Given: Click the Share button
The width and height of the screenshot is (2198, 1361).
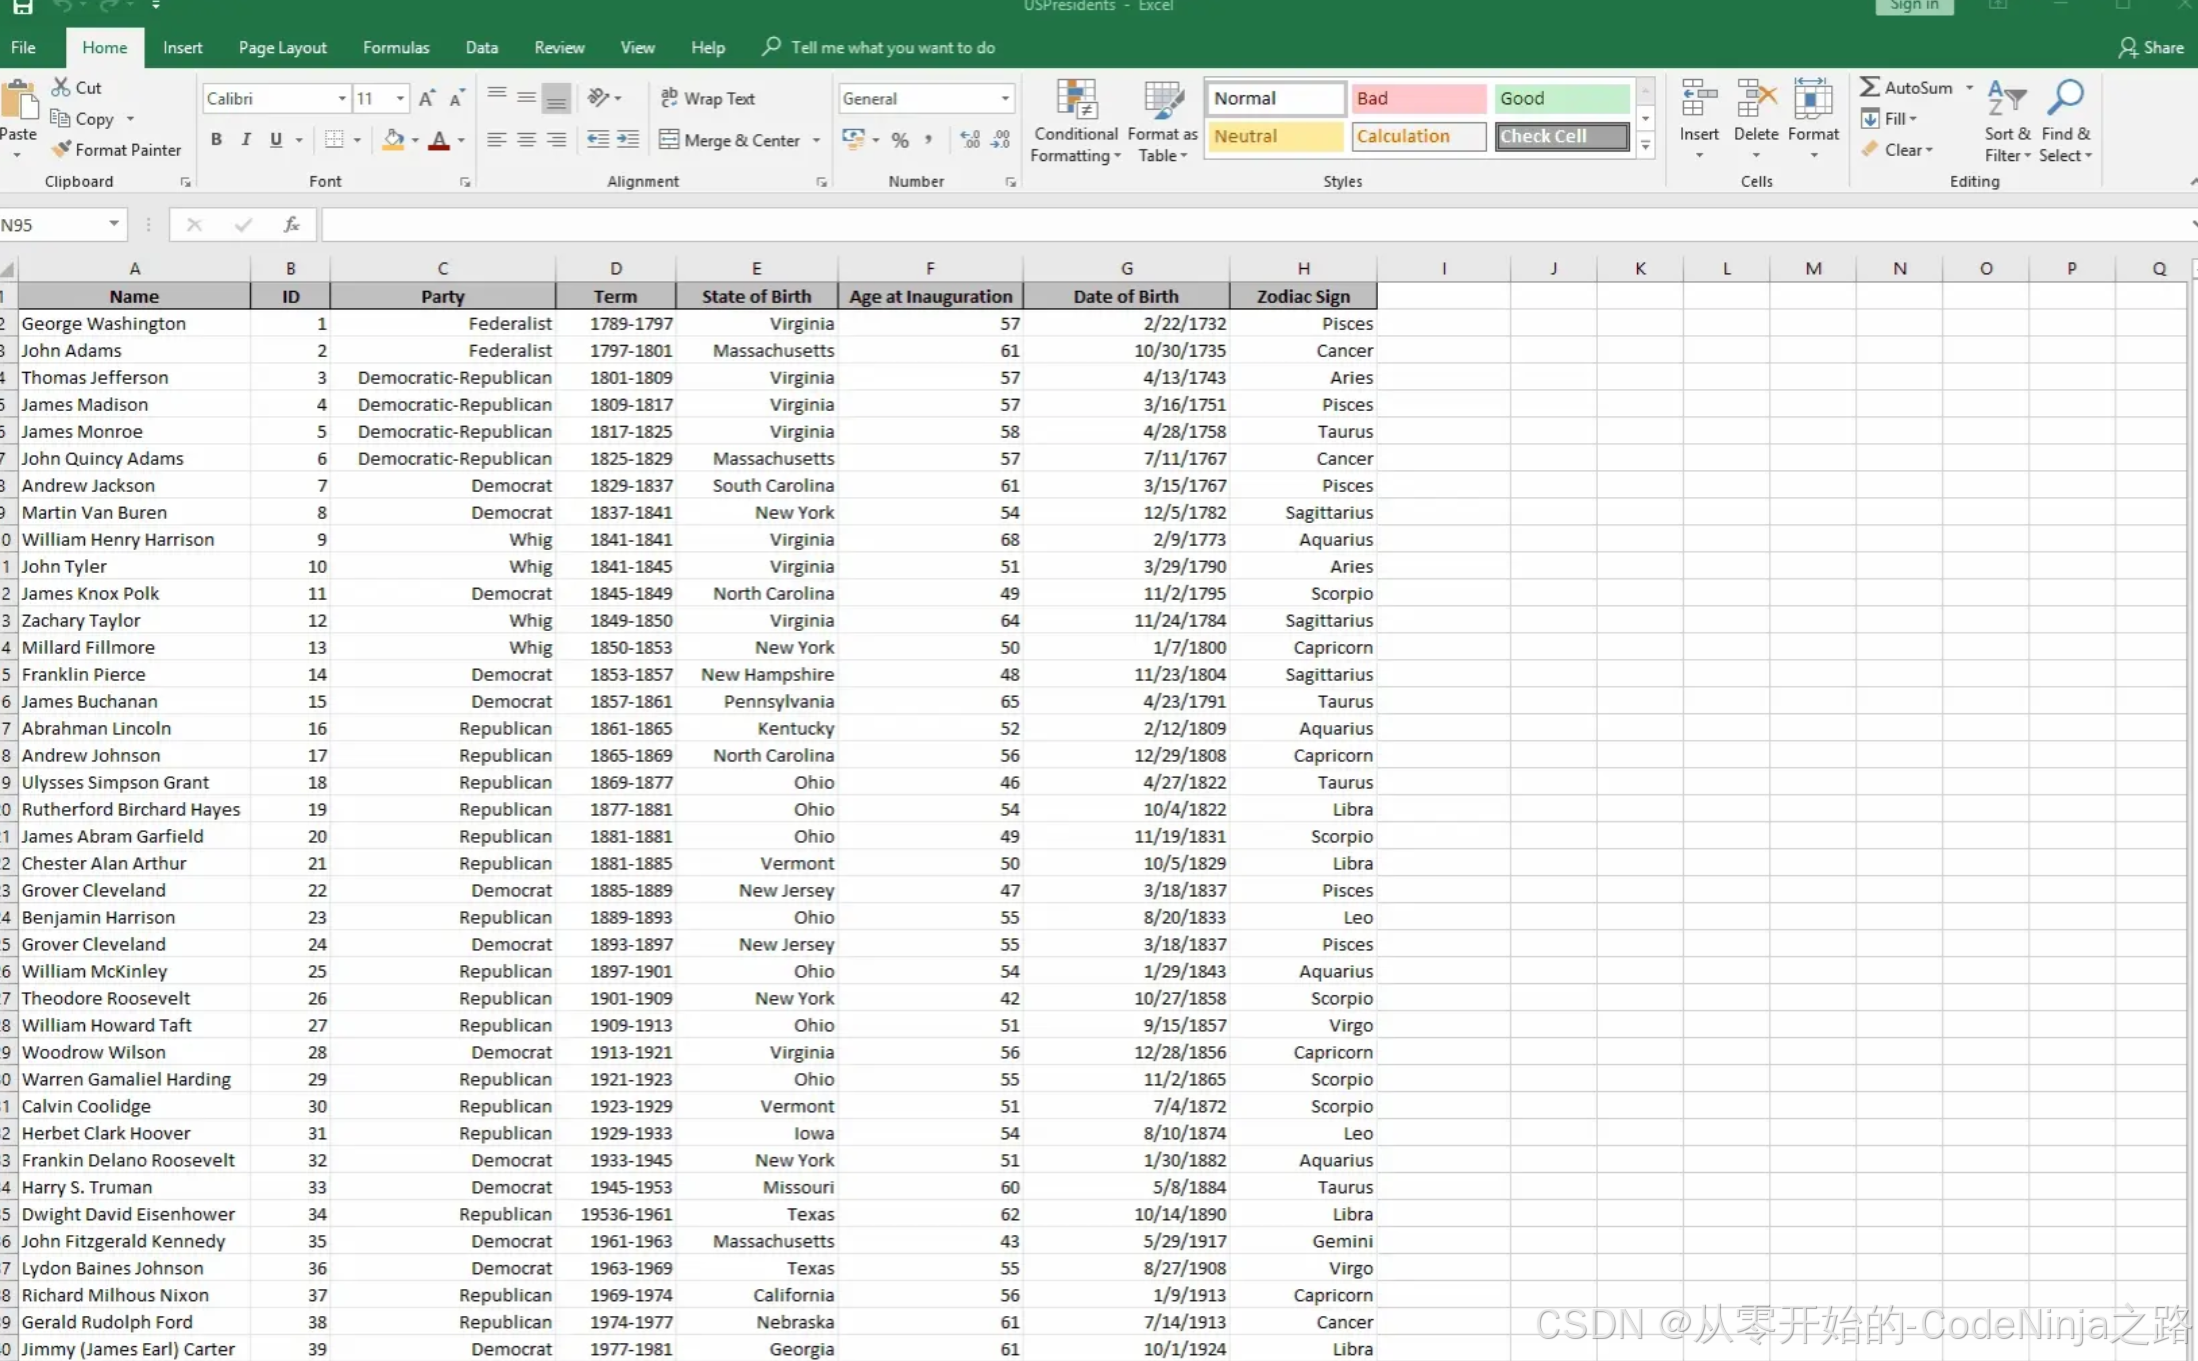Looking at the screenshot, I should [x=2151, y=47].
